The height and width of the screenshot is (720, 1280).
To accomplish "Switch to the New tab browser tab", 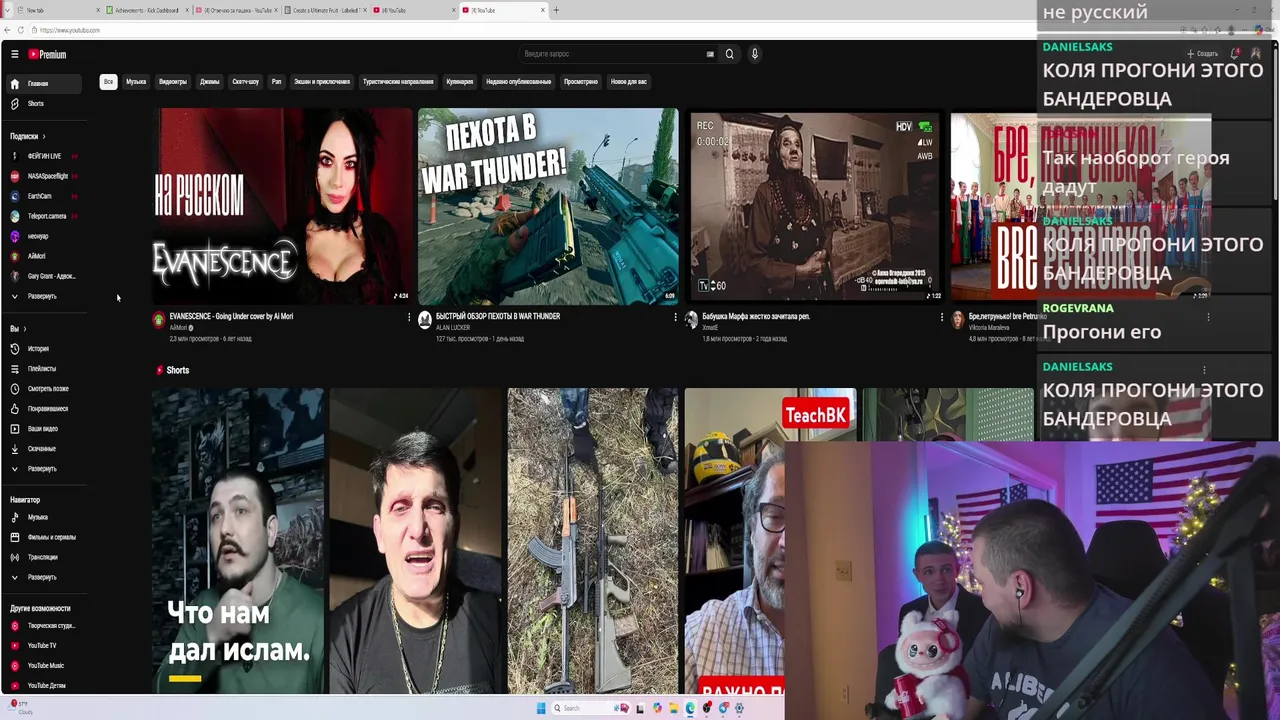I will [57, 10].
